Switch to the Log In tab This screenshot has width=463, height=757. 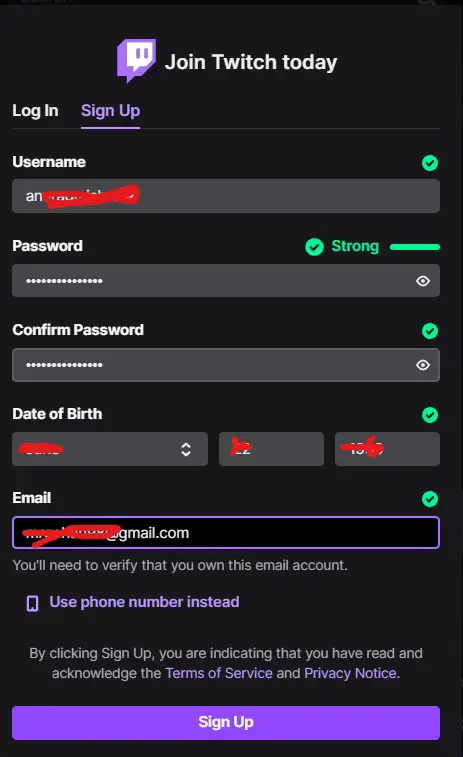35,111
